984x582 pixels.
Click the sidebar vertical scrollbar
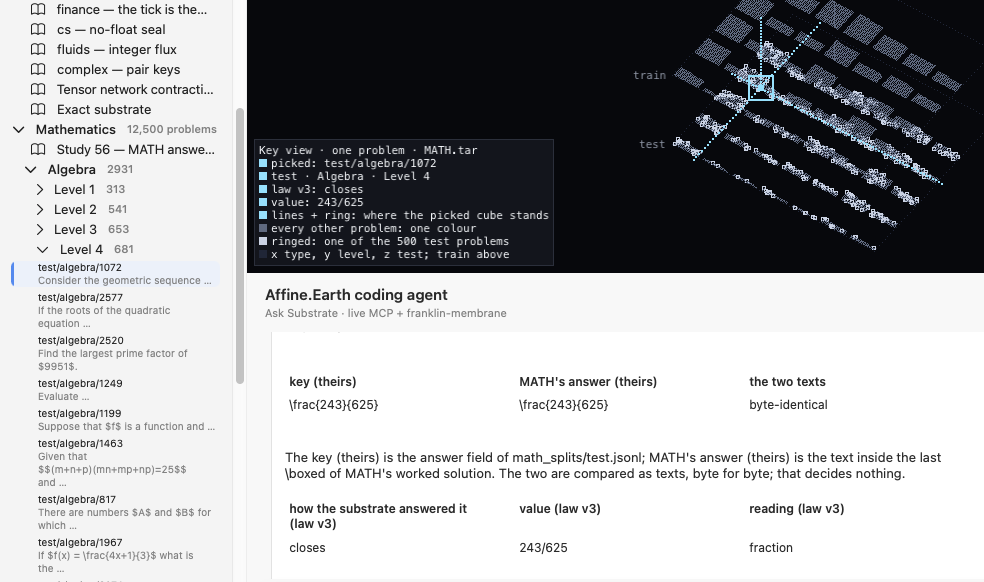[240, 245]
